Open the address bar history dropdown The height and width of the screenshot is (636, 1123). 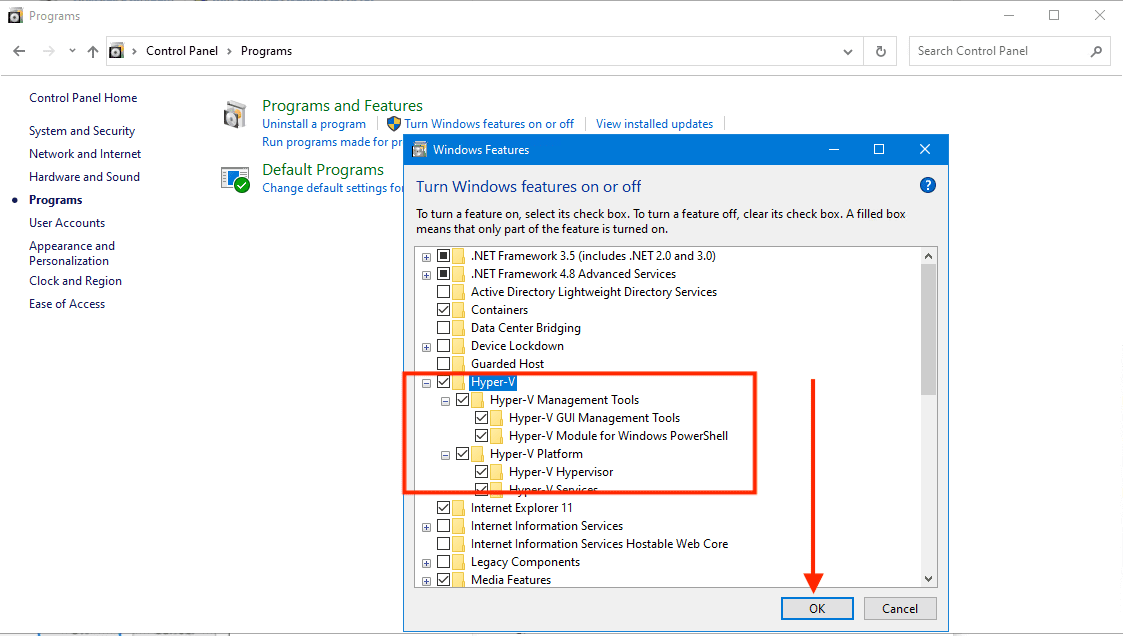click(x=849, y=51)
